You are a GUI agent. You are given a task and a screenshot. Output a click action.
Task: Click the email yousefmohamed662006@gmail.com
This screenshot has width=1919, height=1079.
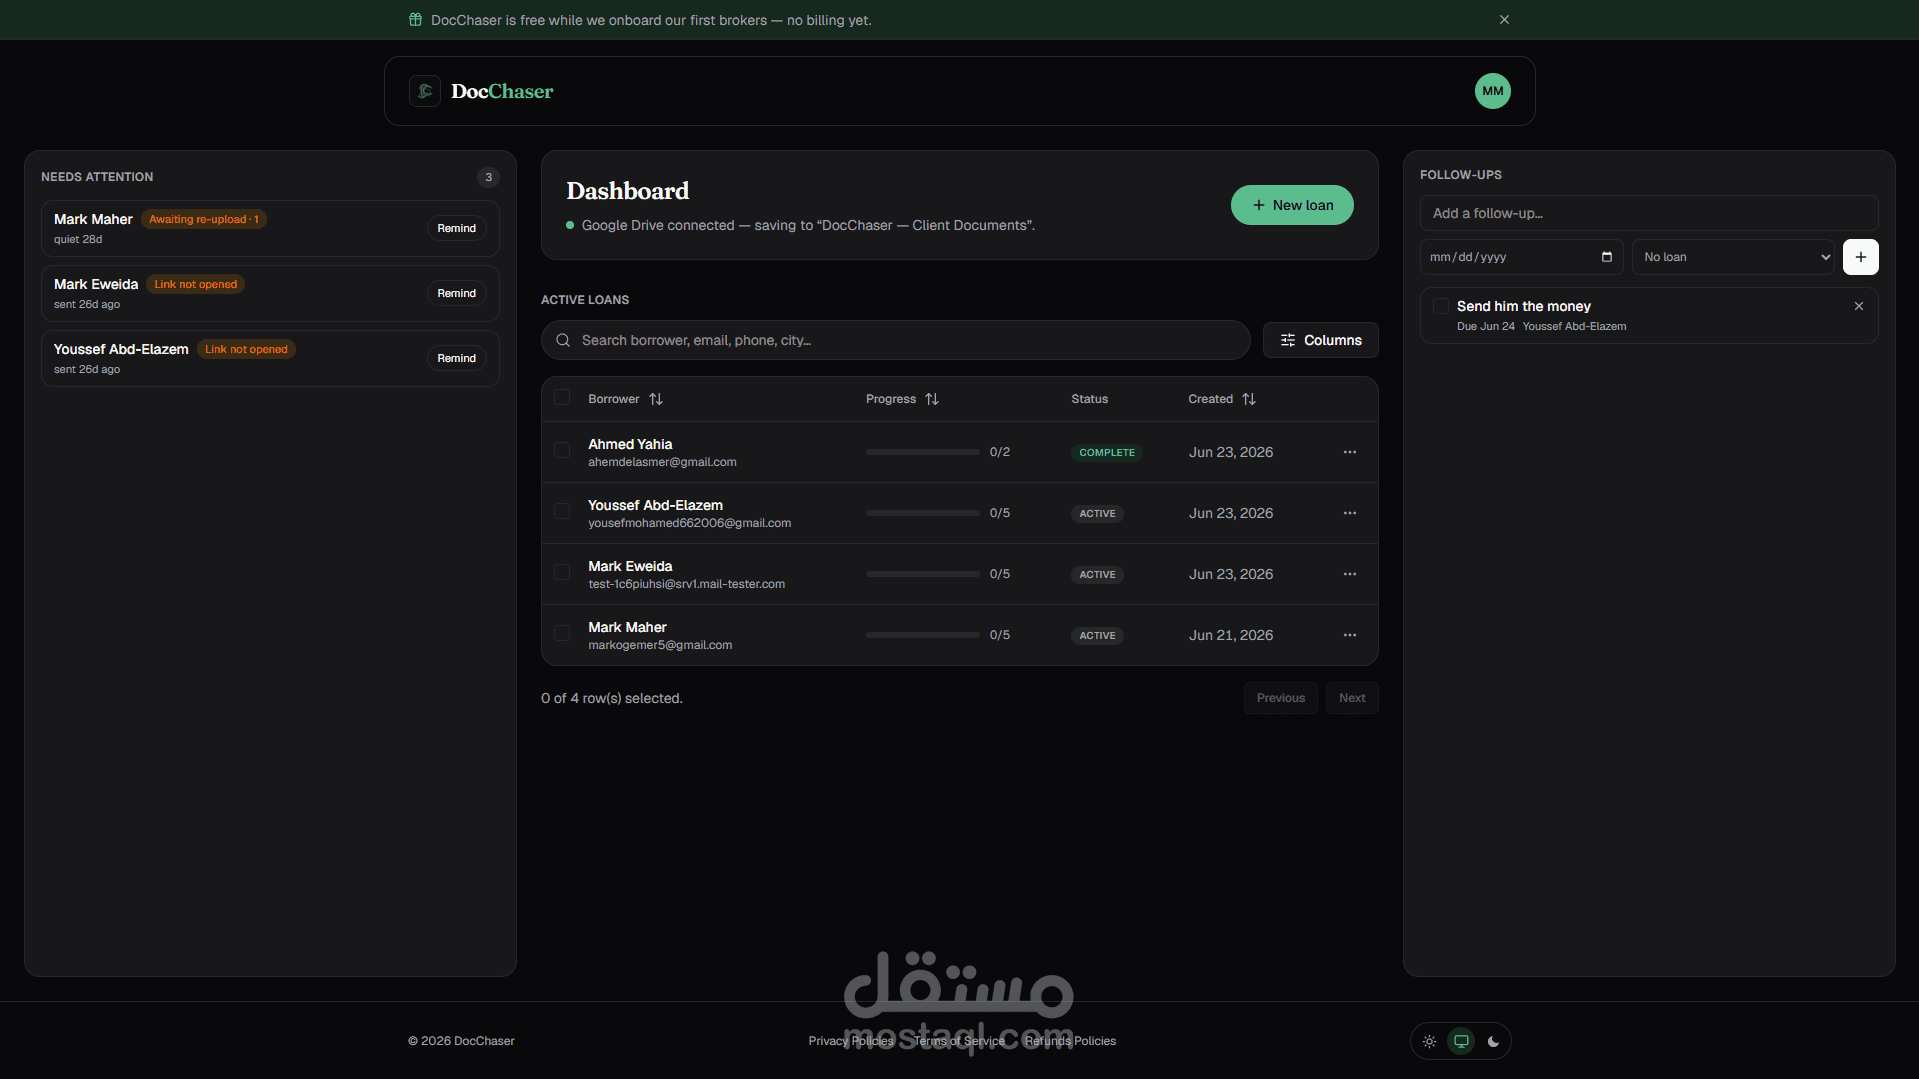[x=690, y=523]
